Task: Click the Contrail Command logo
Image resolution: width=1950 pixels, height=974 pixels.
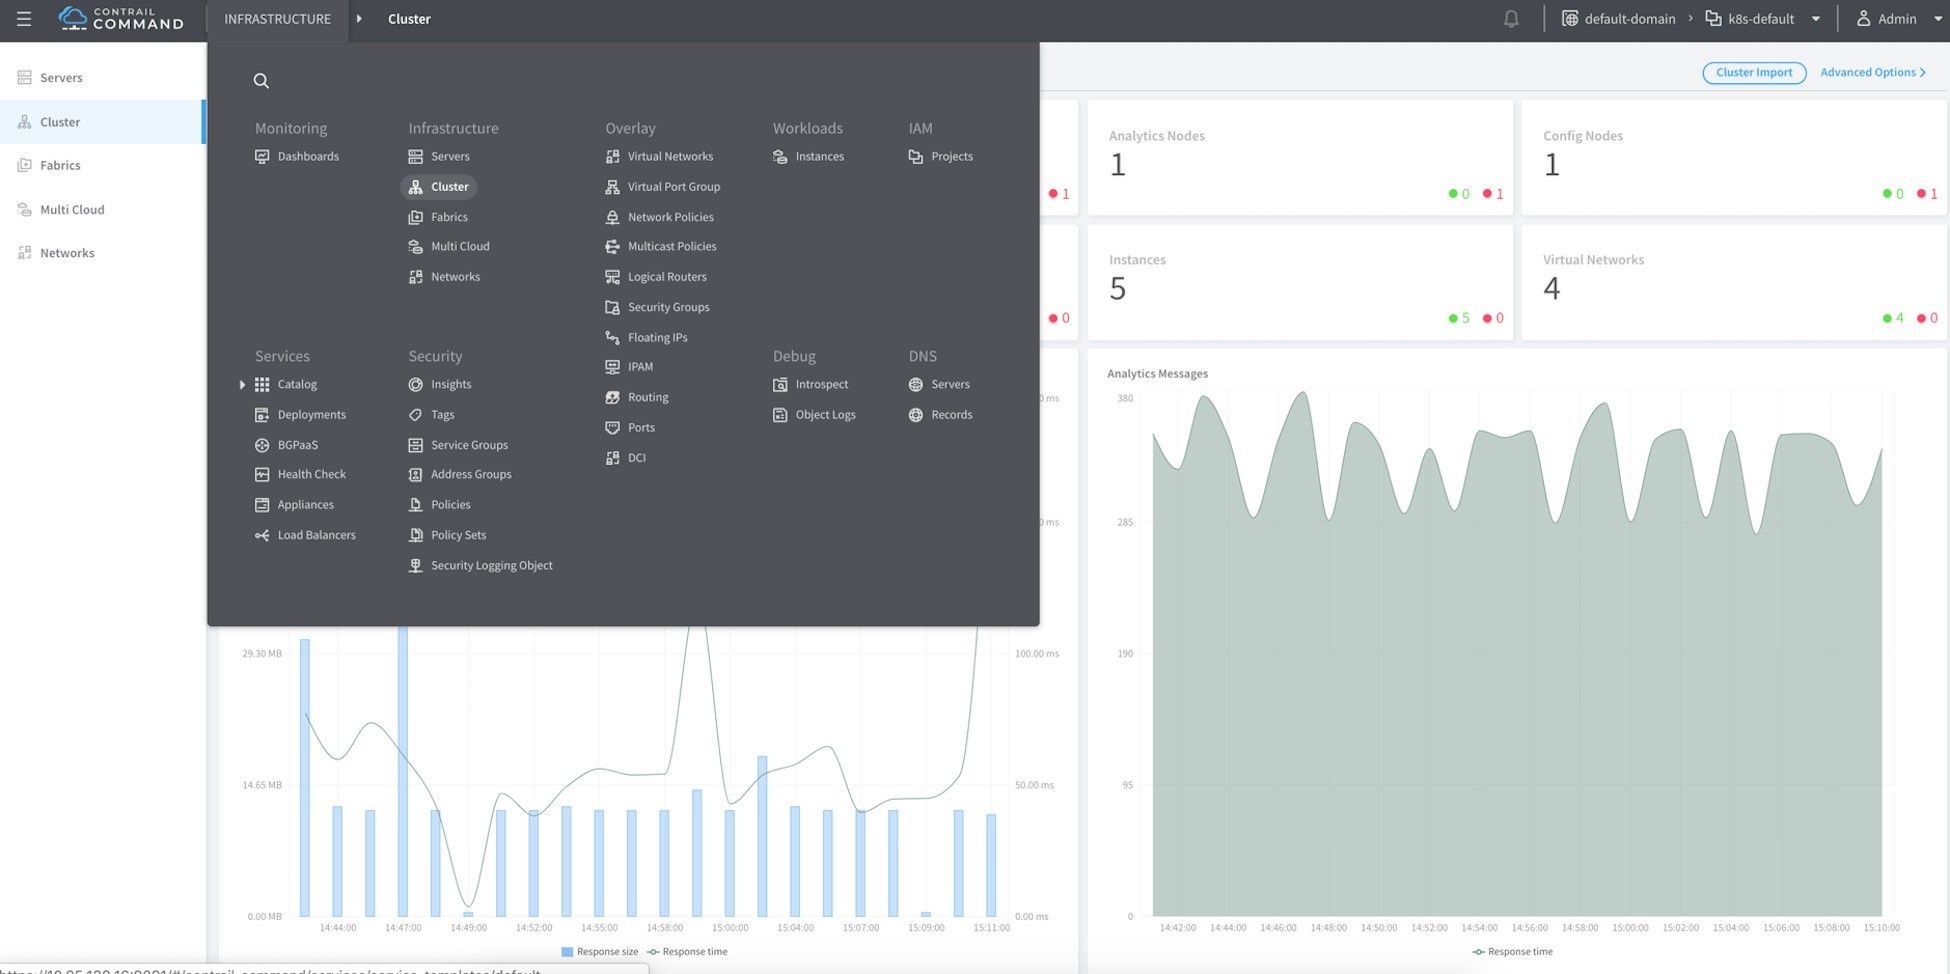Action: pos(121,19)
